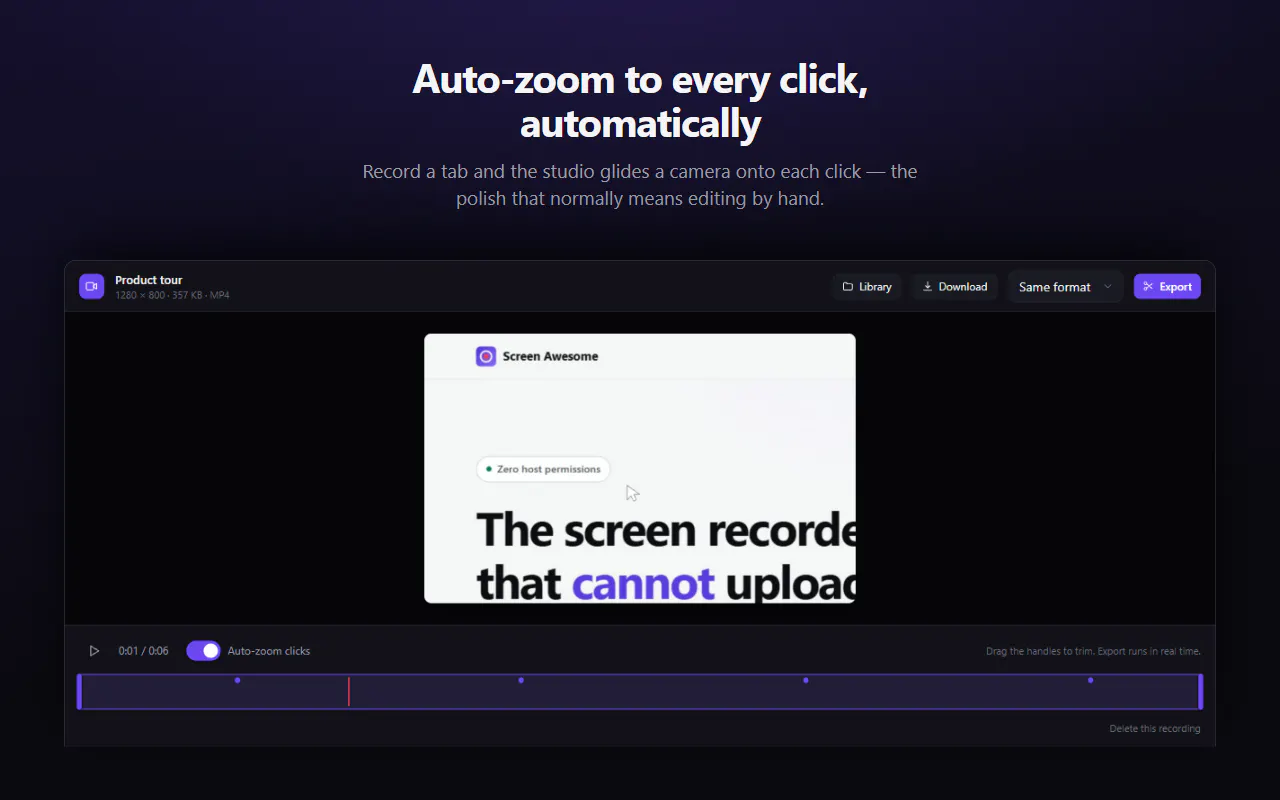This screenshot has width=1280, height=800.
Task: Click the Screen Awesome logo icon in preview
Action: [x=486, y=356]
